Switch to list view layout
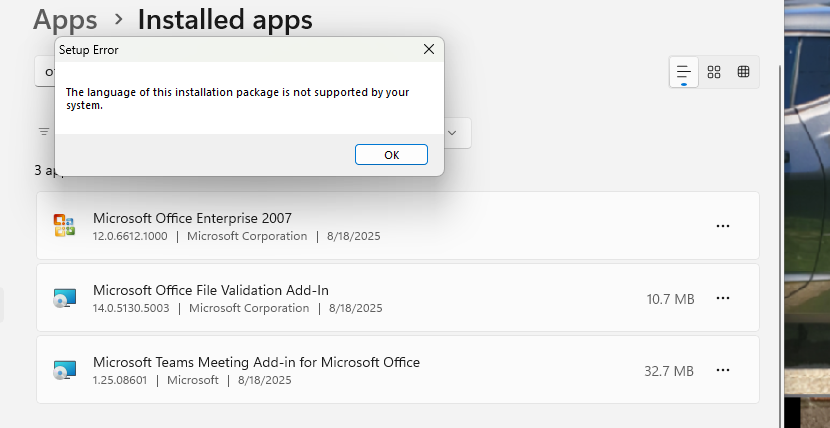Viewport: 830px width, 428px height. tap(684, 72)
